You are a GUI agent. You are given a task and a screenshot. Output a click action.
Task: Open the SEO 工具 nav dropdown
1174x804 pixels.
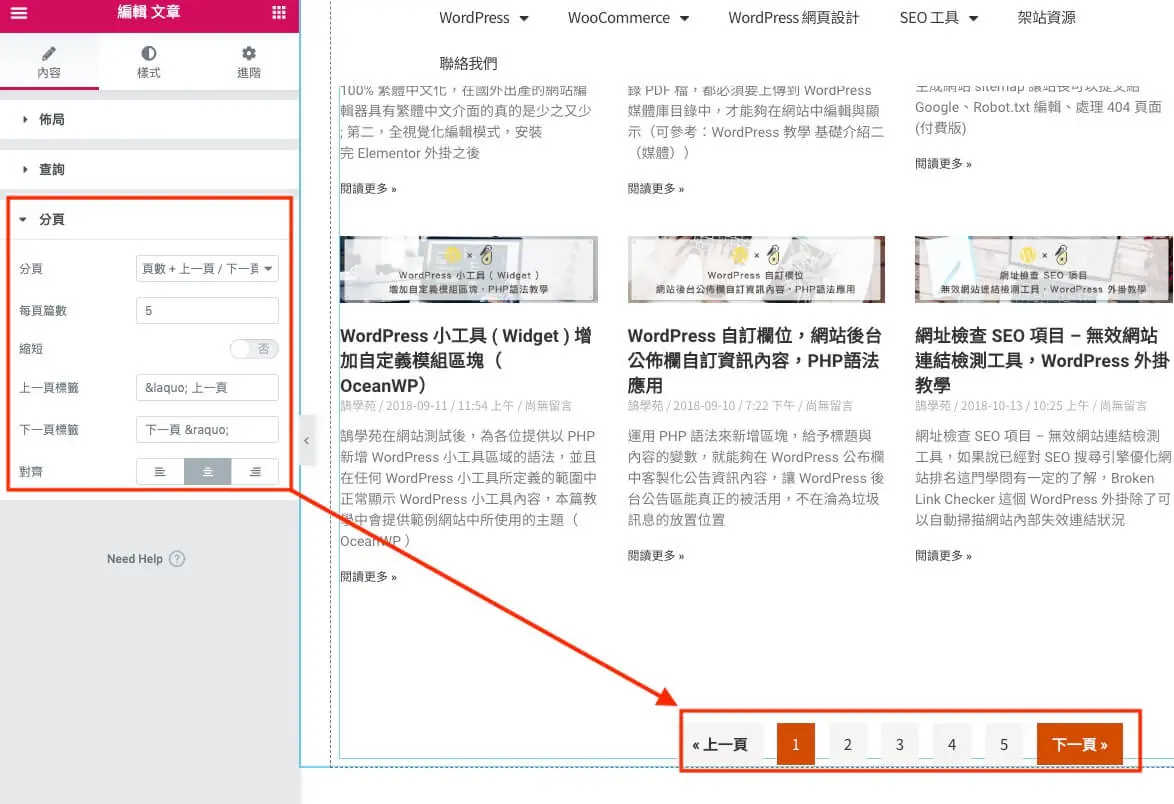click(x=939, y=18)
